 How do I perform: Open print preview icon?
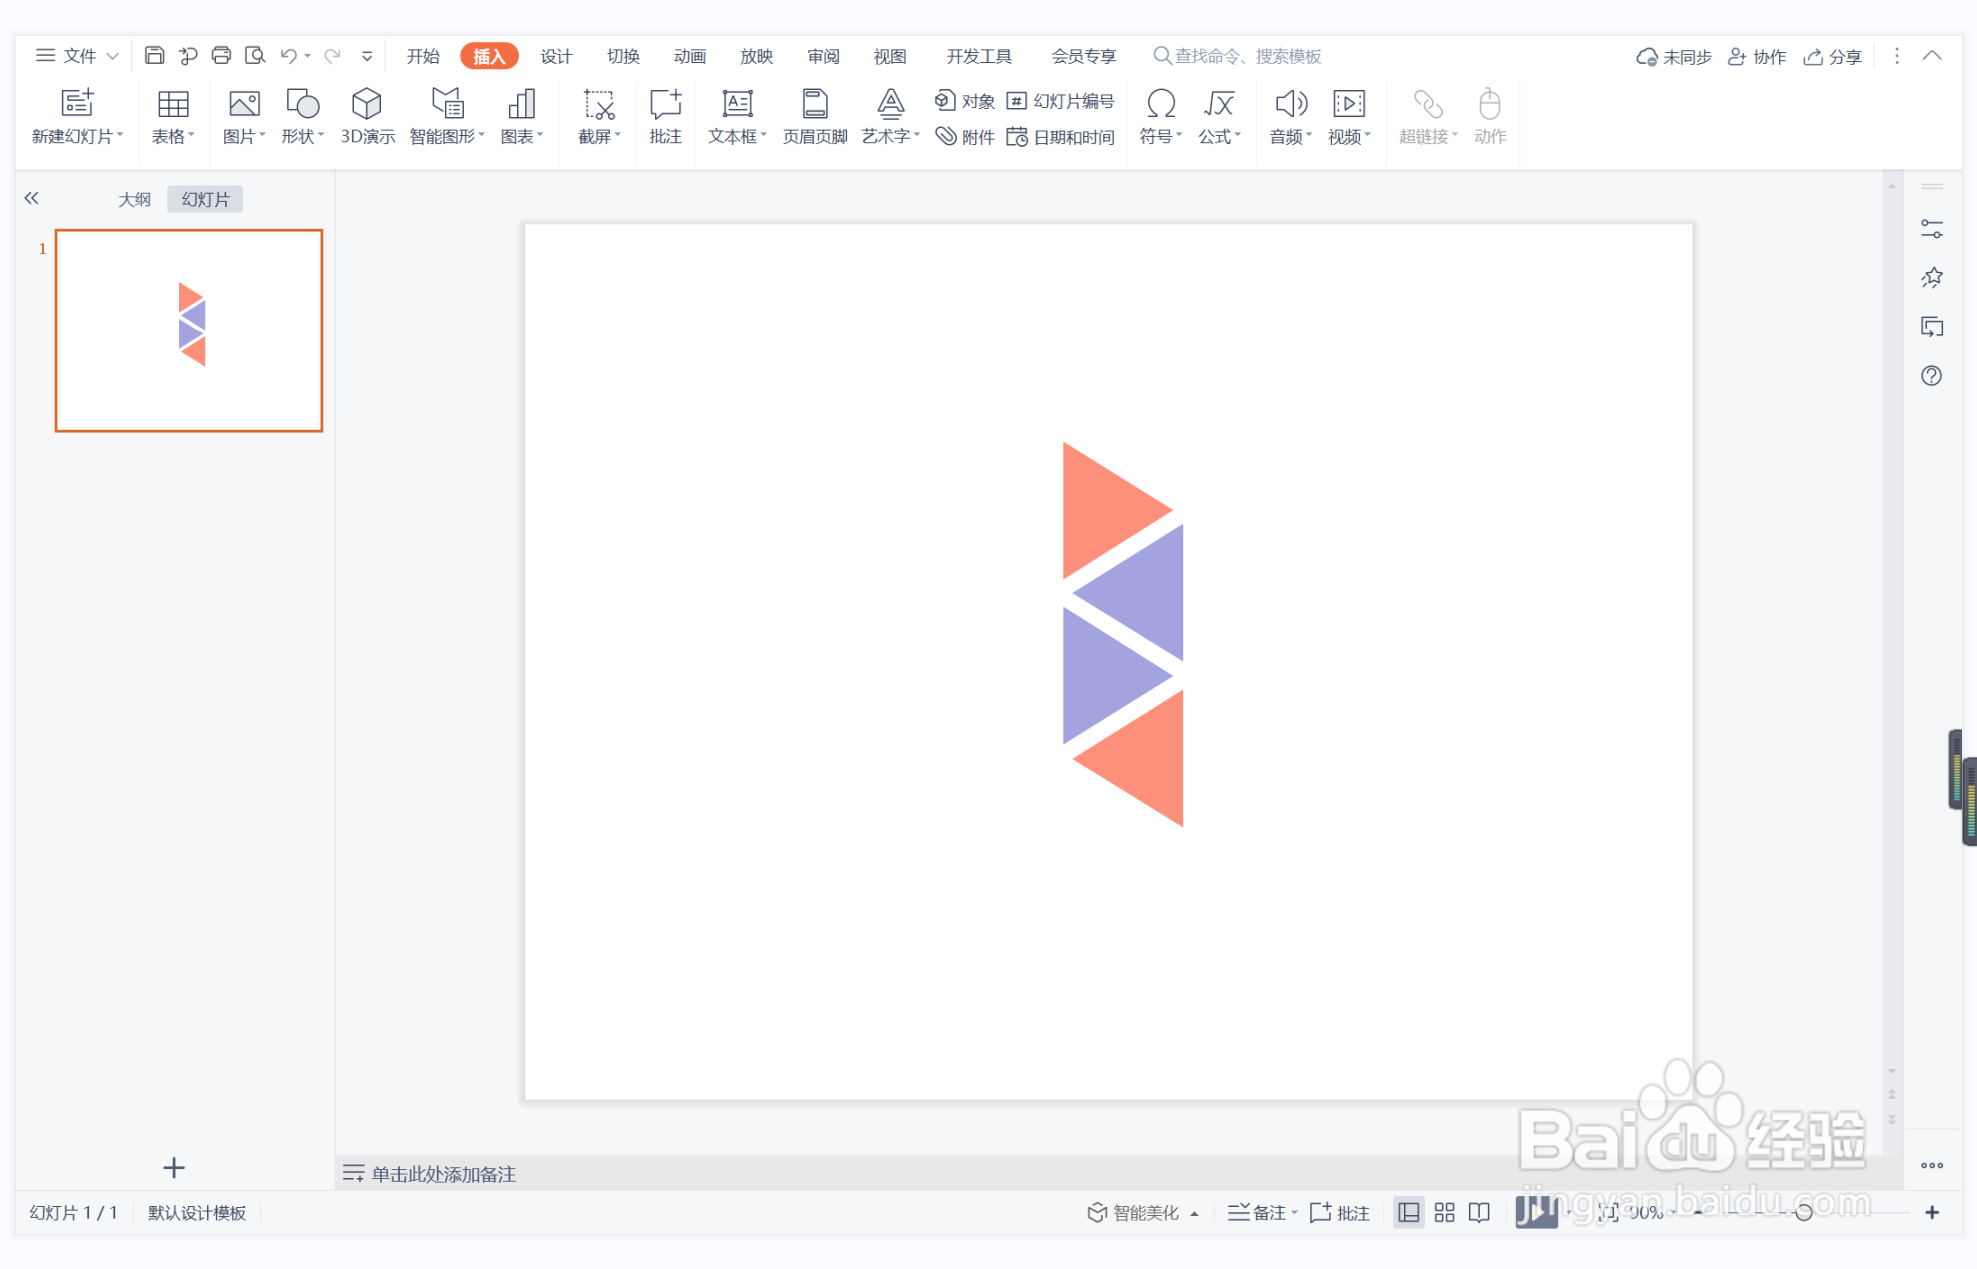254,56
